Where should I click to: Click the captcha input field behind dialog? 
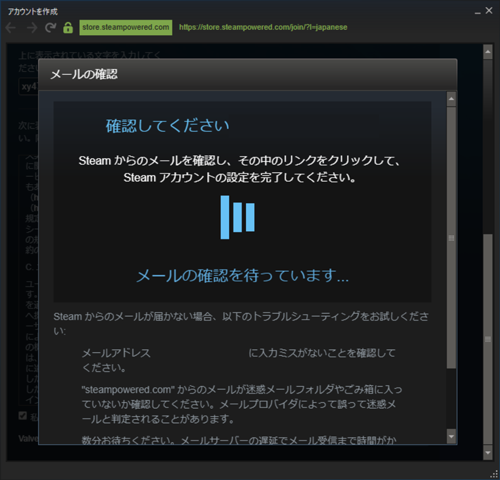coord(28,87)
